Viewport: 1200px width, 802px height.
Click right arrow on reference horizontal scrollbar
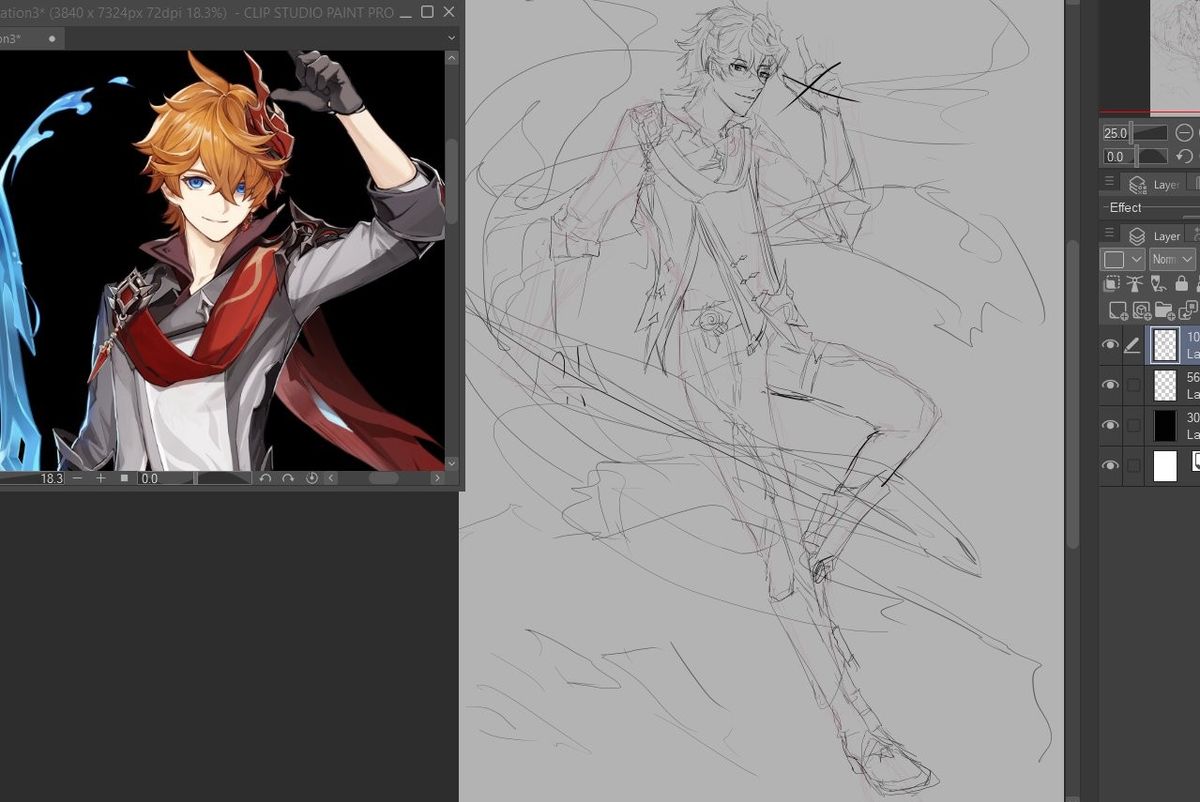click(437, 479)
